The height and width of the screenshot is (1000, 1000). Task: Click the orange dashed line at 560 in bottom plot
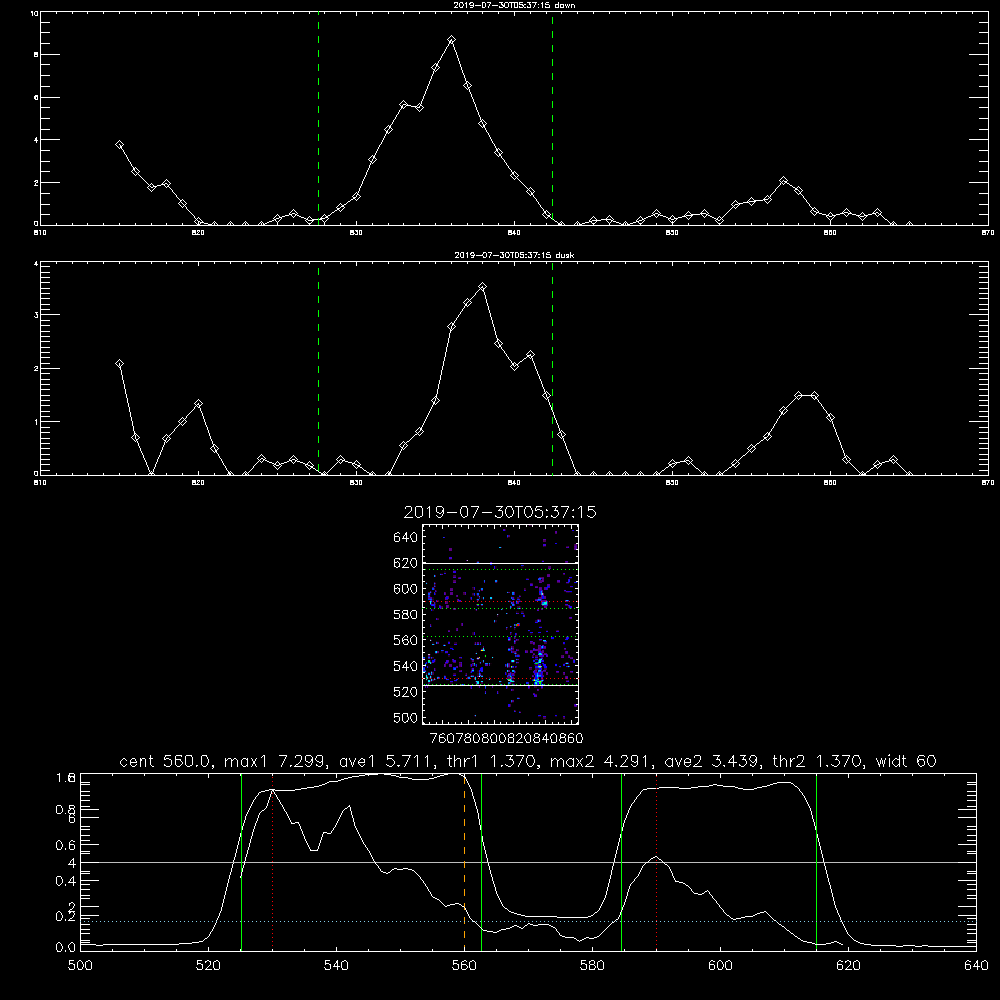tap(464, 862)
